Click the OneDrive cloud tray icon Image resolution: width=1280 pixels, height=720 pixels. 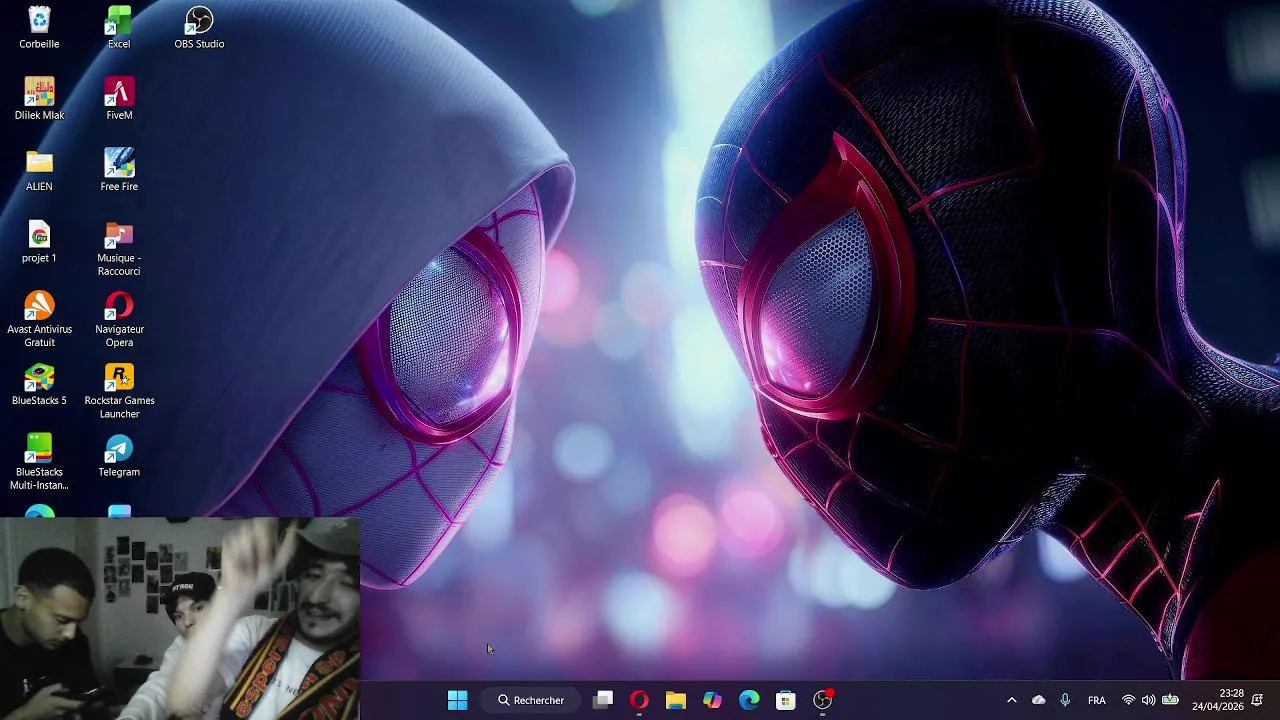pos(1038,700)
